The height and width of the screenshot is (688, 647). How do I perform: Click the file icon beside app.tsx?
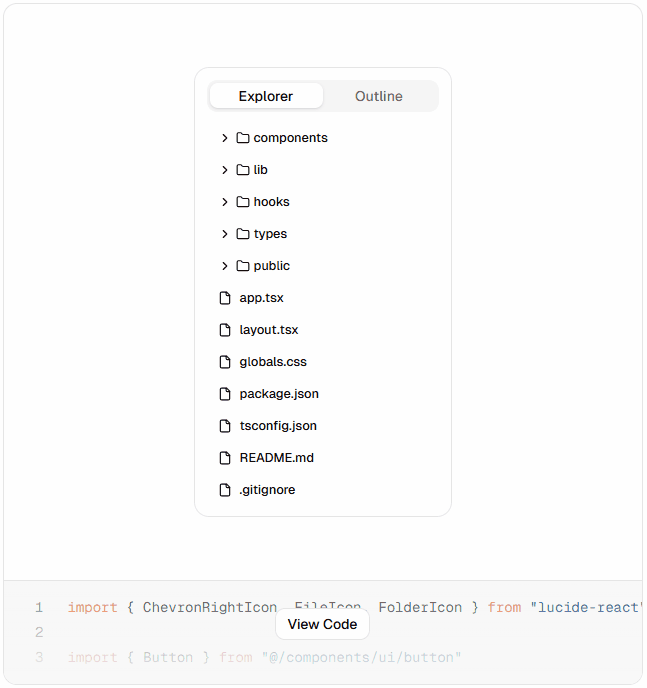[225, 298]
